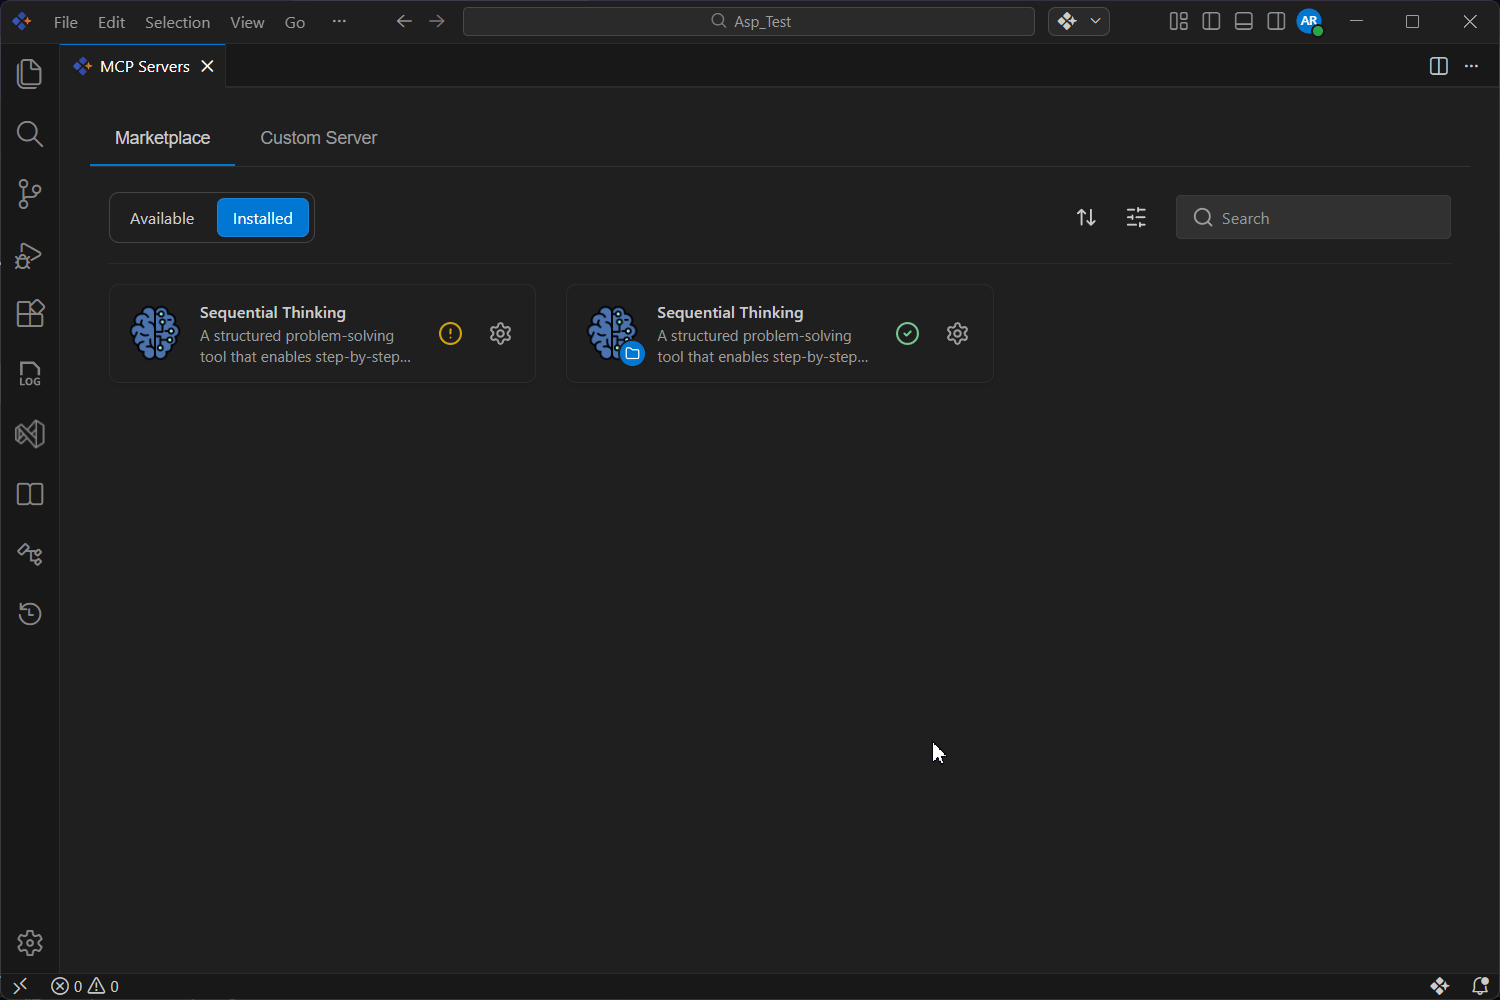Click the sort arrows icon beside the search box

point(1086,218)
